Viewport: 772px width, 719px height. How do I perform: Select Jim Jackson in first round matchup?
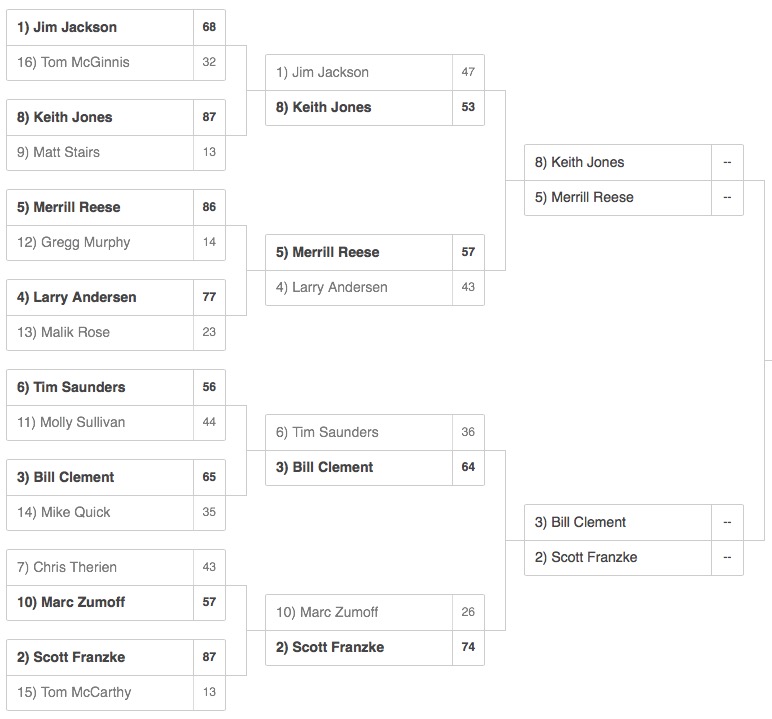116,28
